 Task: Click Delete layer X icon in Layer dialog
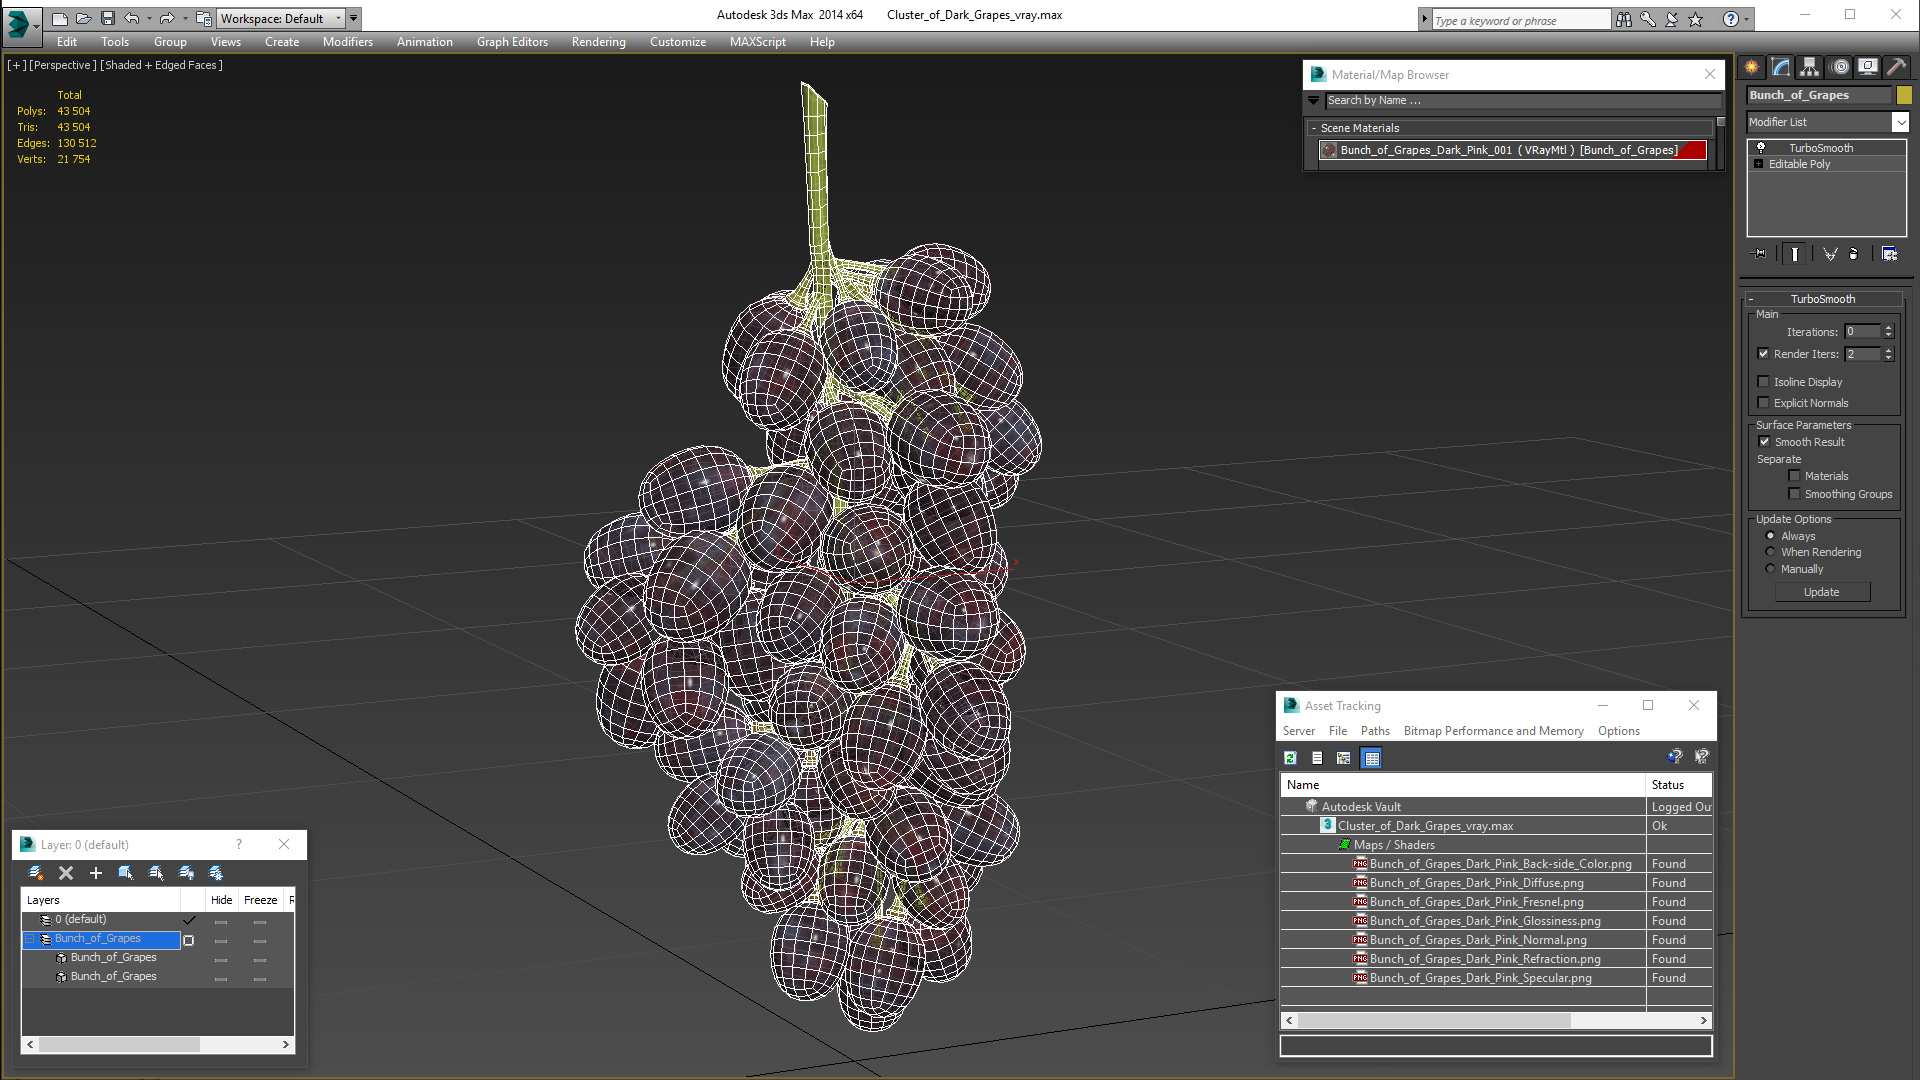coord(66,873)
